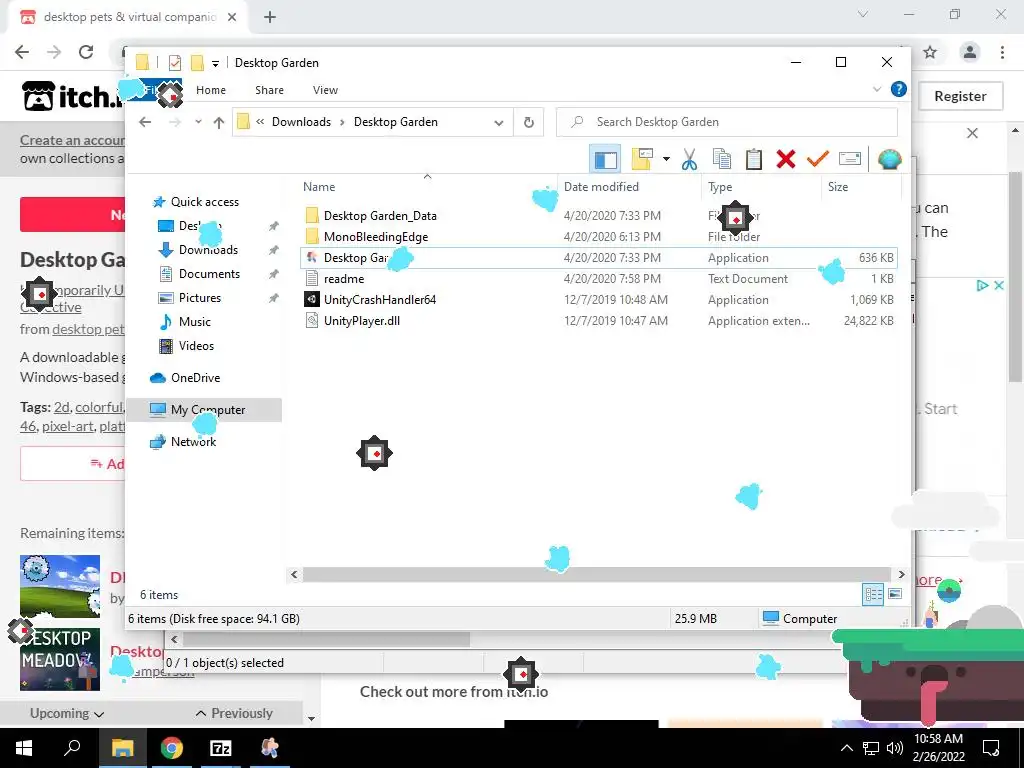Click the Register button on itch.io
Image resolution: width=1024 pixels, height=768 pixels.
(960, 96)
